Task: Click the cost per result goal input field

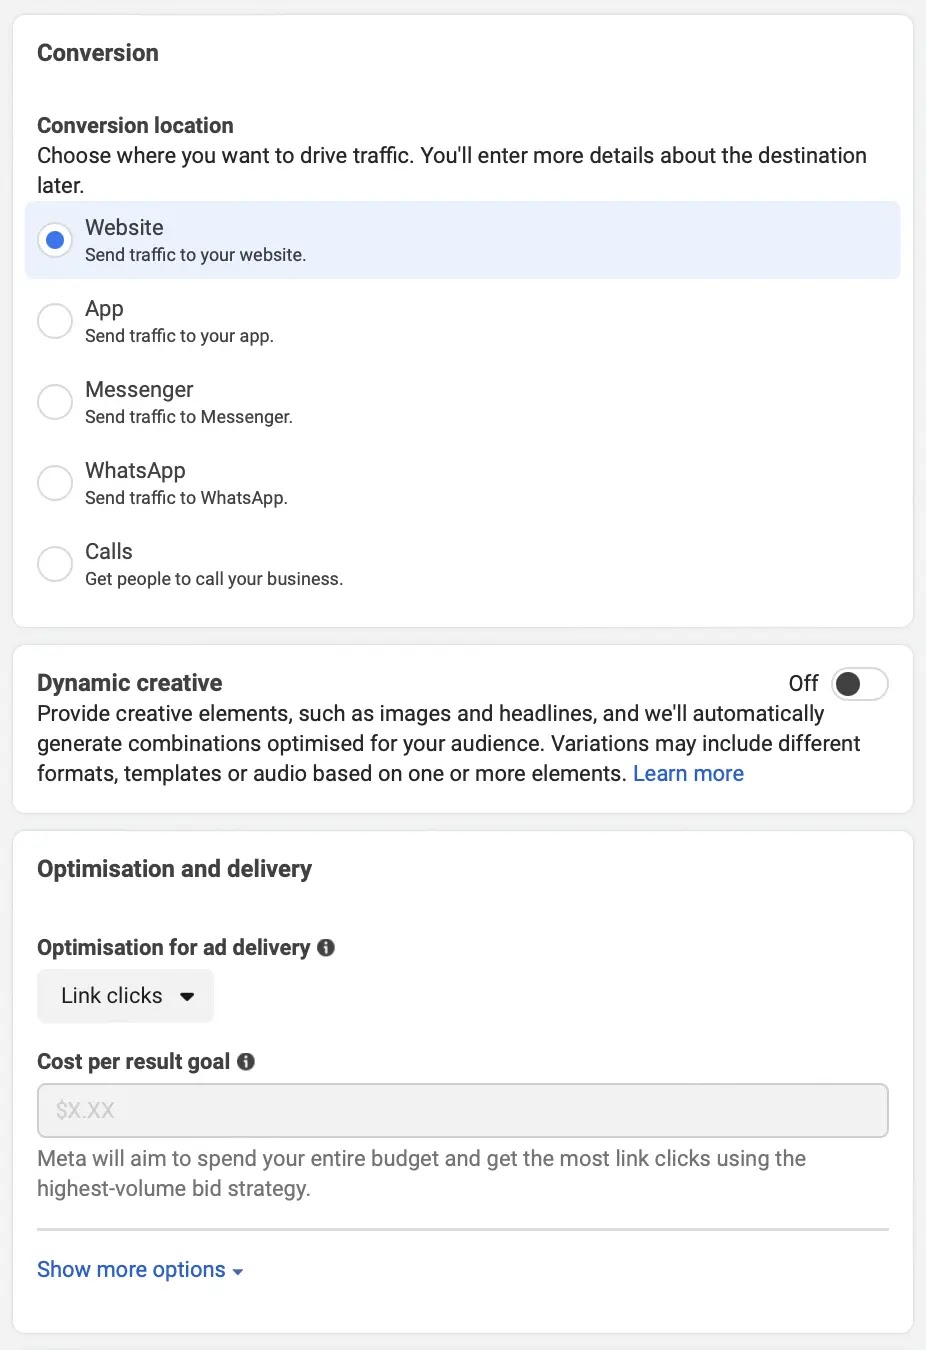Action: tap(462, 1110)
